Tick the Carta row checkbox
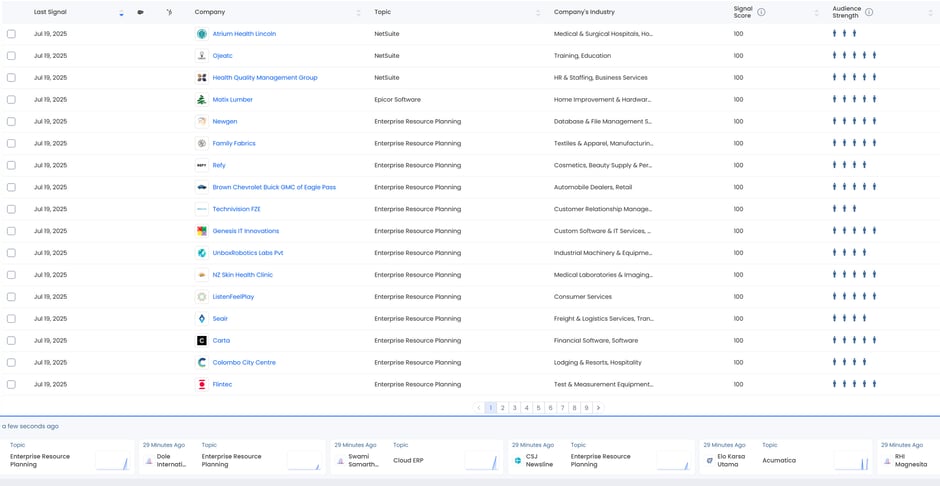The image size is (940, 486). [x=11, y=340]
